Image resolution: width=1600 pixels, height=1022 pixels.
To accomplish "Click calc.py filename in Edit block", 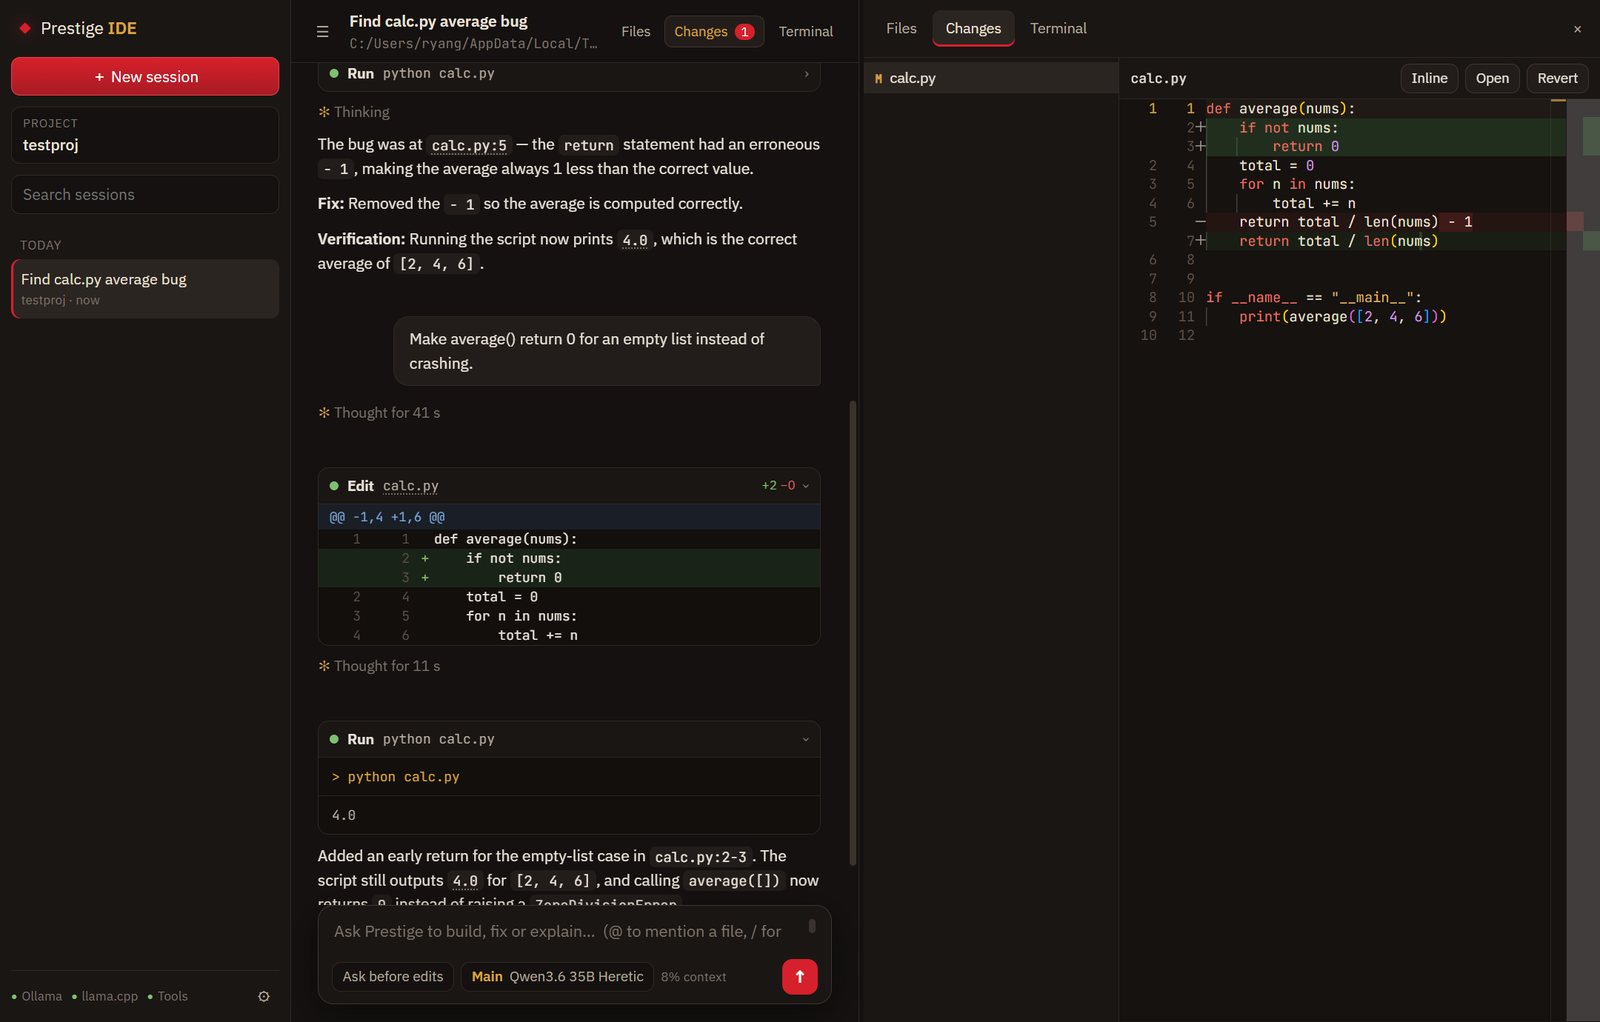I will pos(411,486).
